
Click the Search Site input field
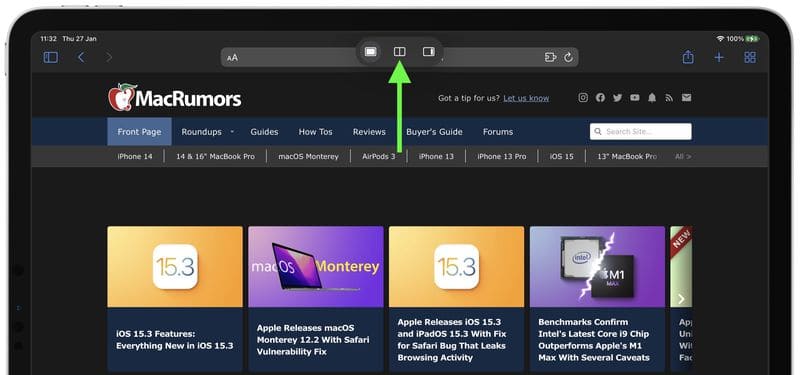coord(641,132)
